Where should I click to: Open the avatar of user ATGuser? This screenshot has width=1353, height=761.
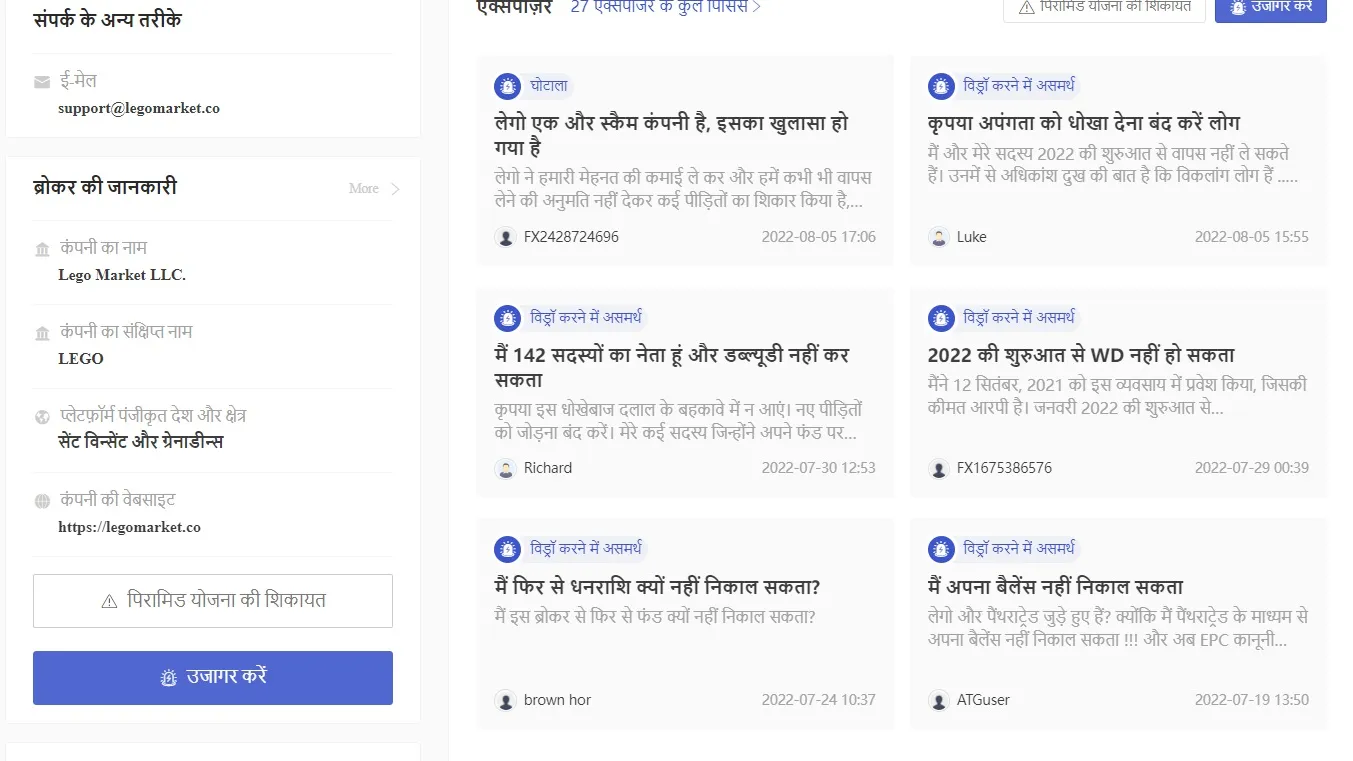pos(938,700)
